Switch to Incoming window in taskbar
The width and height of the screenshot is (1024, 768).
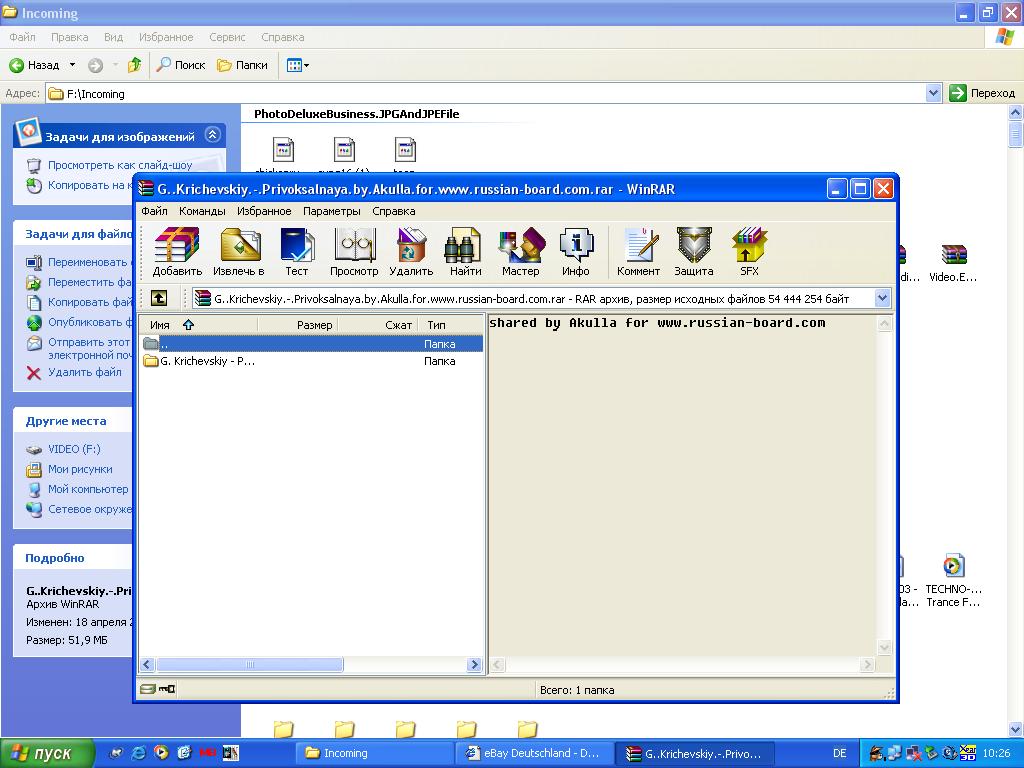pos(375,754)
